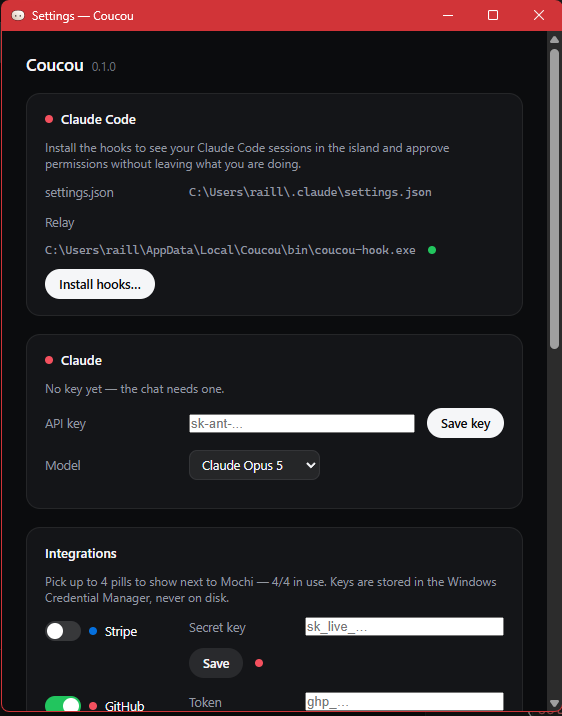The height and width of the screenshot is (716, 562).
Task: Focus the GitHub ghp_ token field
Action: click(404, 701)
